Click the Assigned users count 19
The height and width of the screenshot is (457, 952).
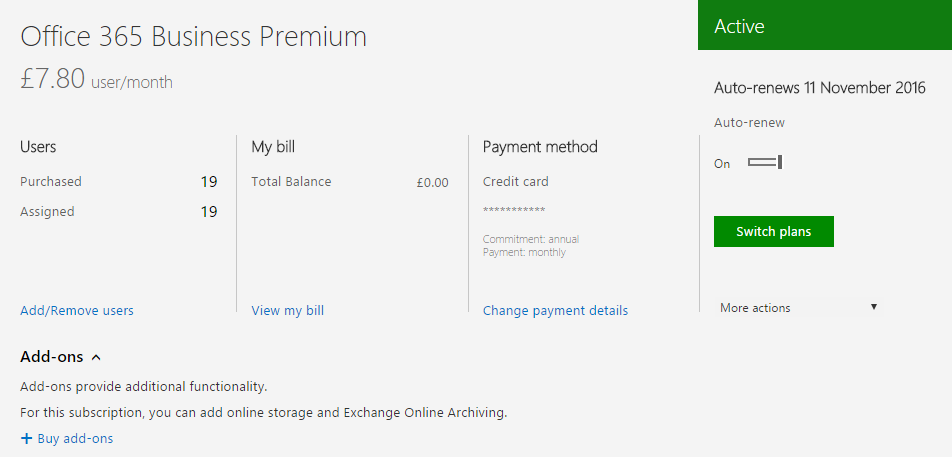[209, 212]
